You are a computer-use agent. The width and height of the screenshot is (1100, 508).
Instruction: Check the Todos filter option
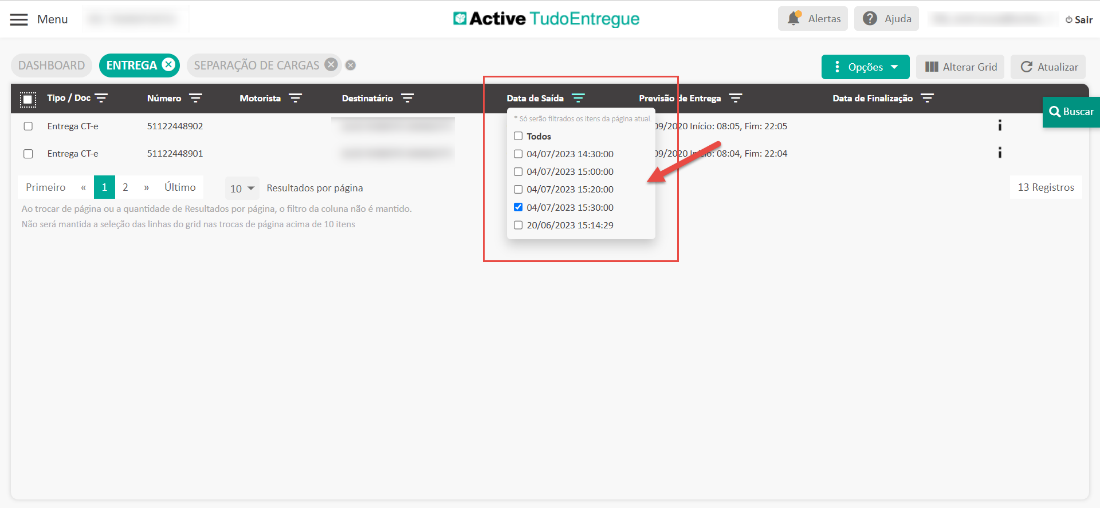[518, 136]
